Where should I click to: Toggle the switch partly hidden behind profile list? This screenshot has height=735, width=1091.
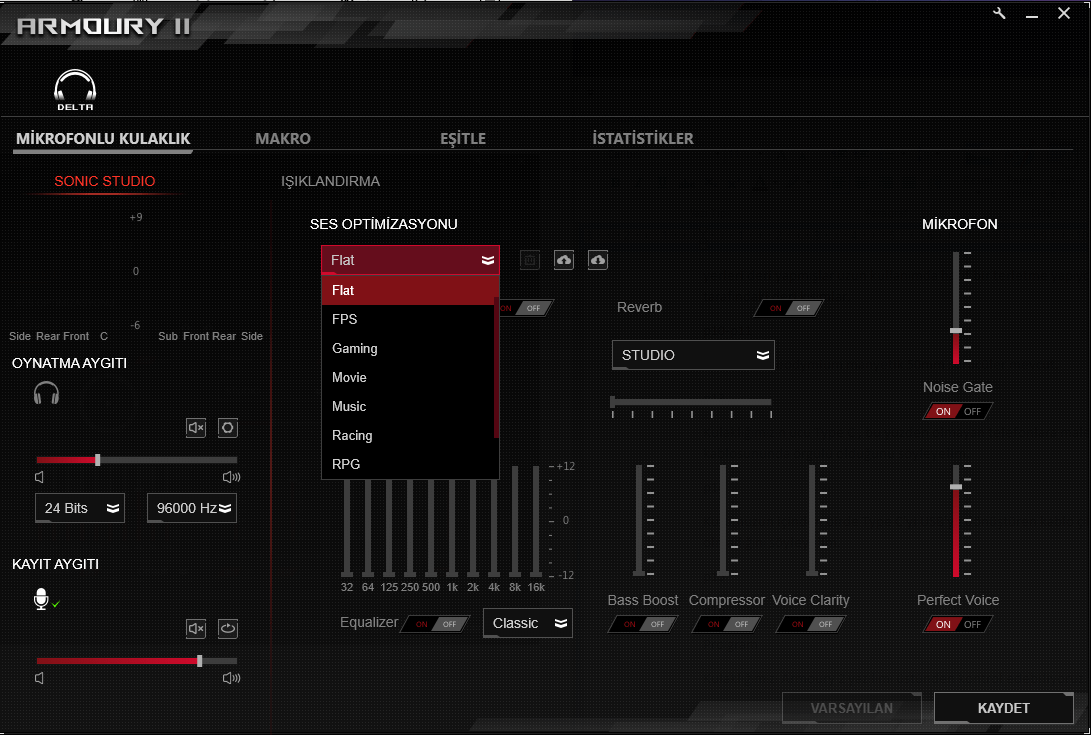coord(527,308)
